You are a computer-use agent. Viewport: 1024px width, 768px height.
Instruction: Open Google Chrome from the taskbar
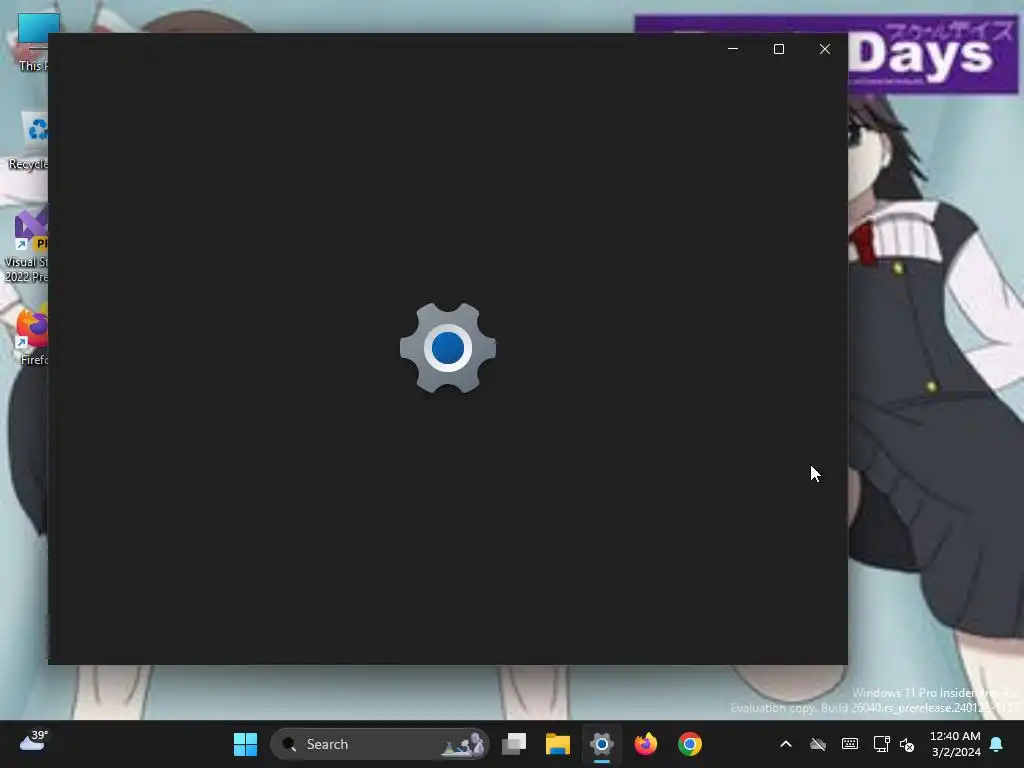tap(689, 744)
